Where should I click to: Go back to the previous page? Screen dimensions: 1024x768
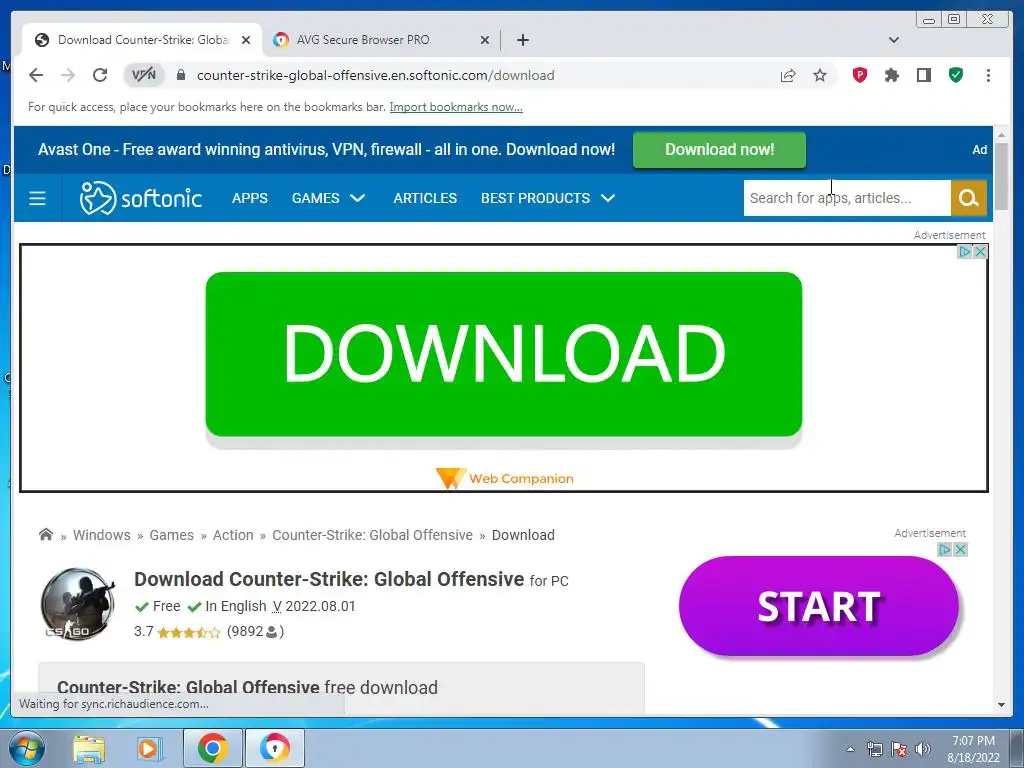pos(36,75)
